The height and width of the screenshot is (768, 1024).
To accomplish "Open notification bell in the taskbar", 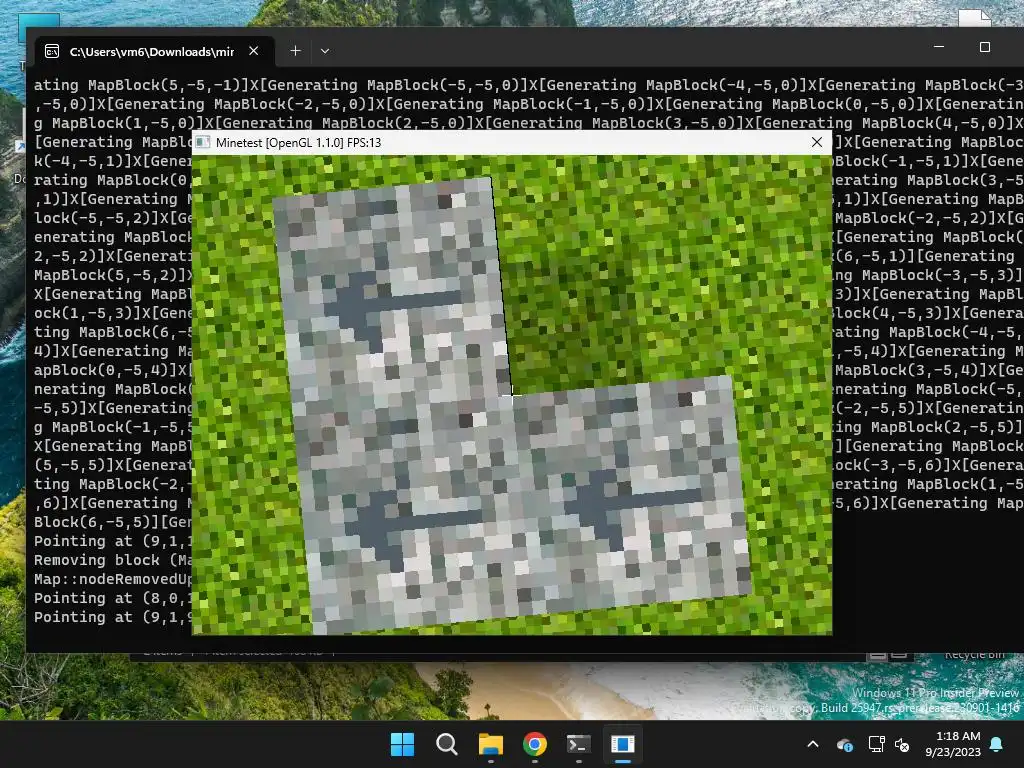I will pos(997,744).
